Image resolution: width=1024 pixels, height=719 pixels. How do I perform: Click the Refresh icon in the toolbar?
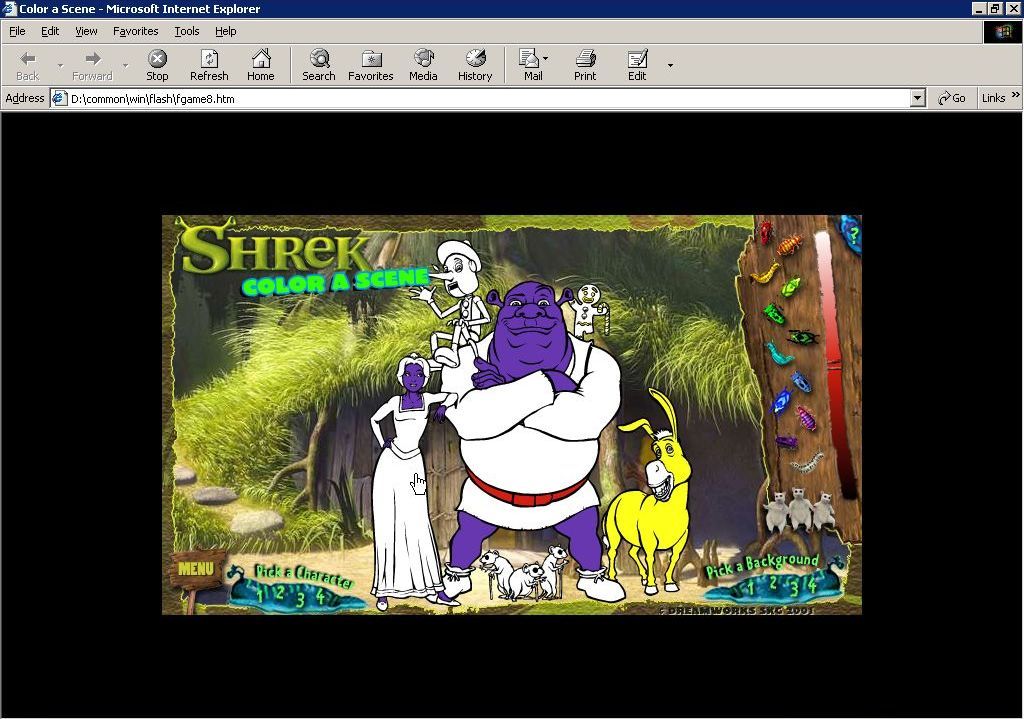pos(208,64)
